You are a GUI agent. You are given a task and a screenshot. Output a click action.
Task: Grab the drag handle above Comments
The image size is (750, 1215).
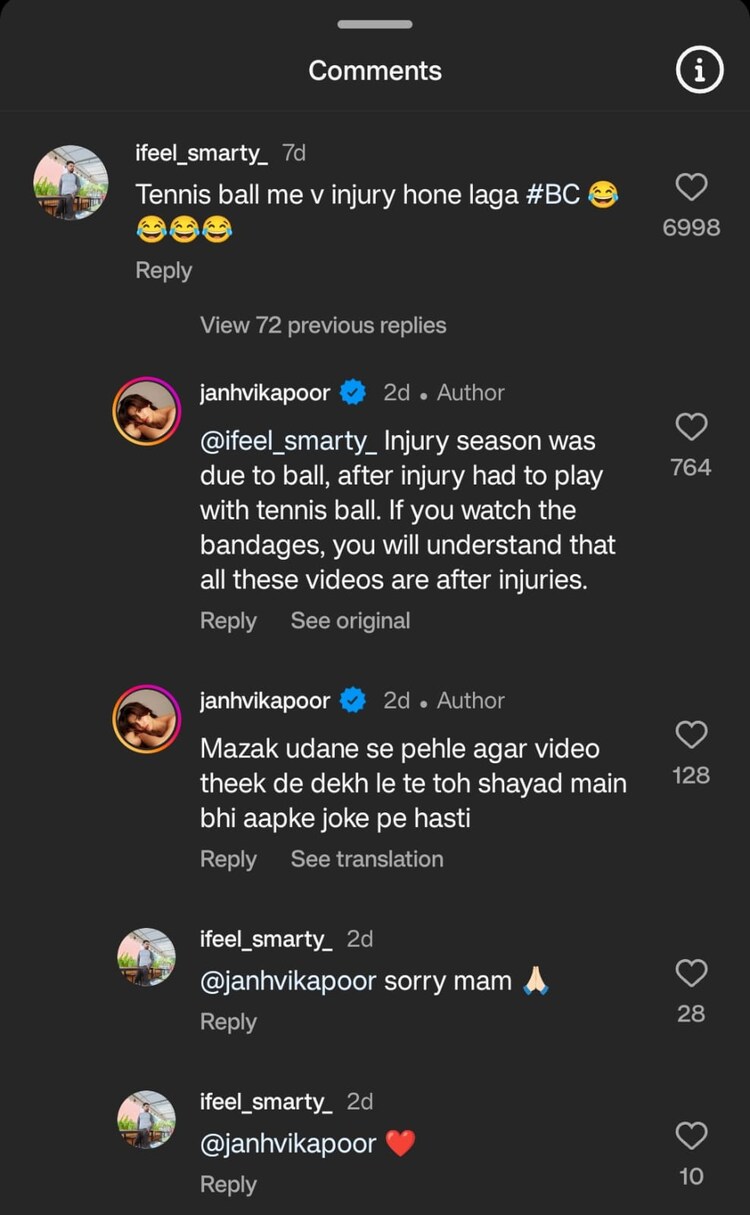(375, 24)
